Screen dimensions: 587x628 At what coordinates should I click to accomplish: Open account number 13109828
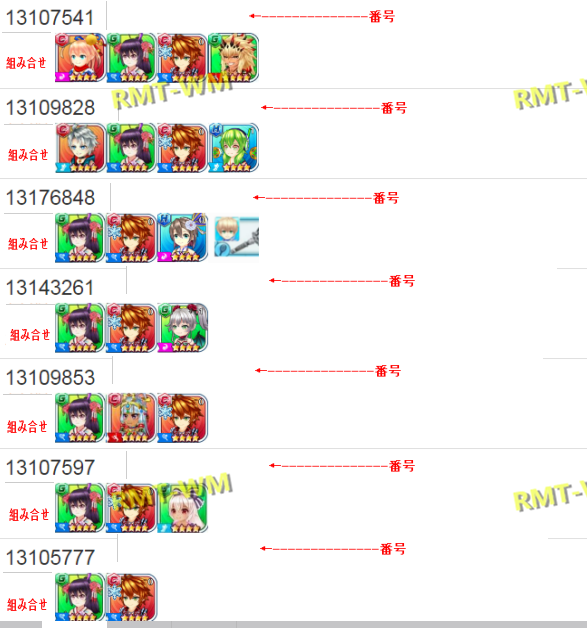coord(50,108)
